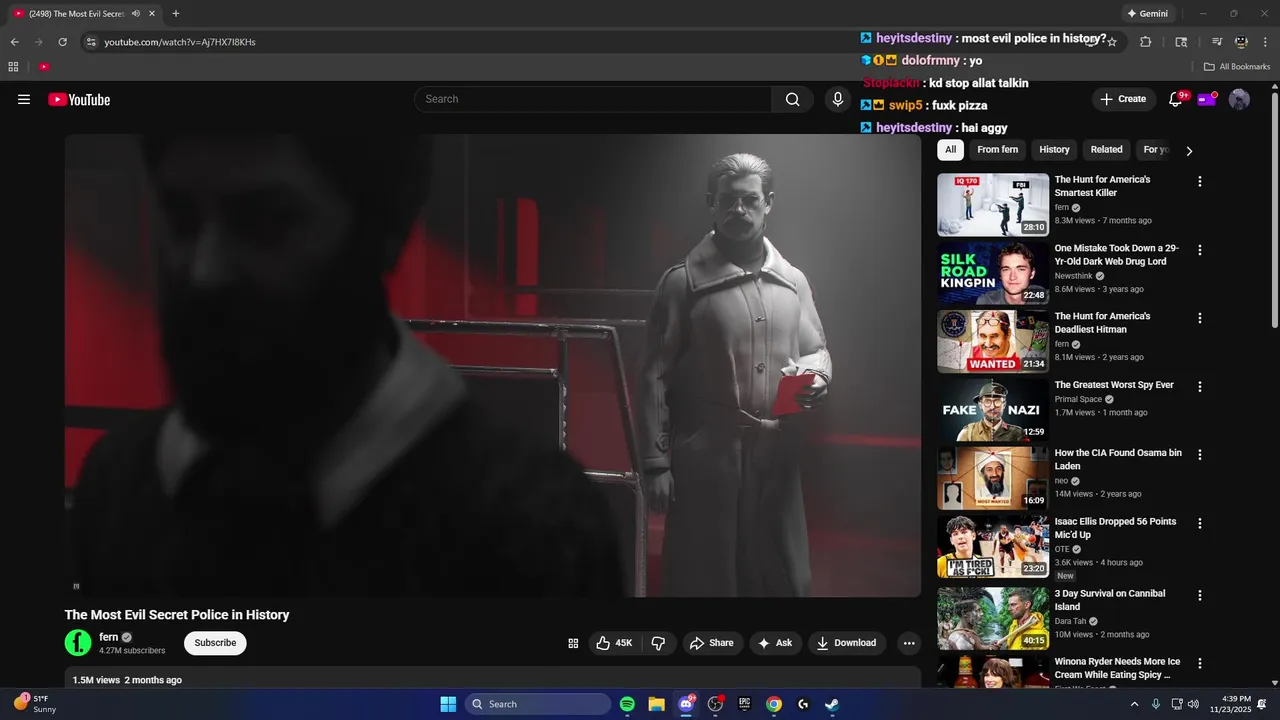The image size is (1280, 720).
Task: View site information icon in address bar
Action: pyautogui.click(x=91, y=42)
